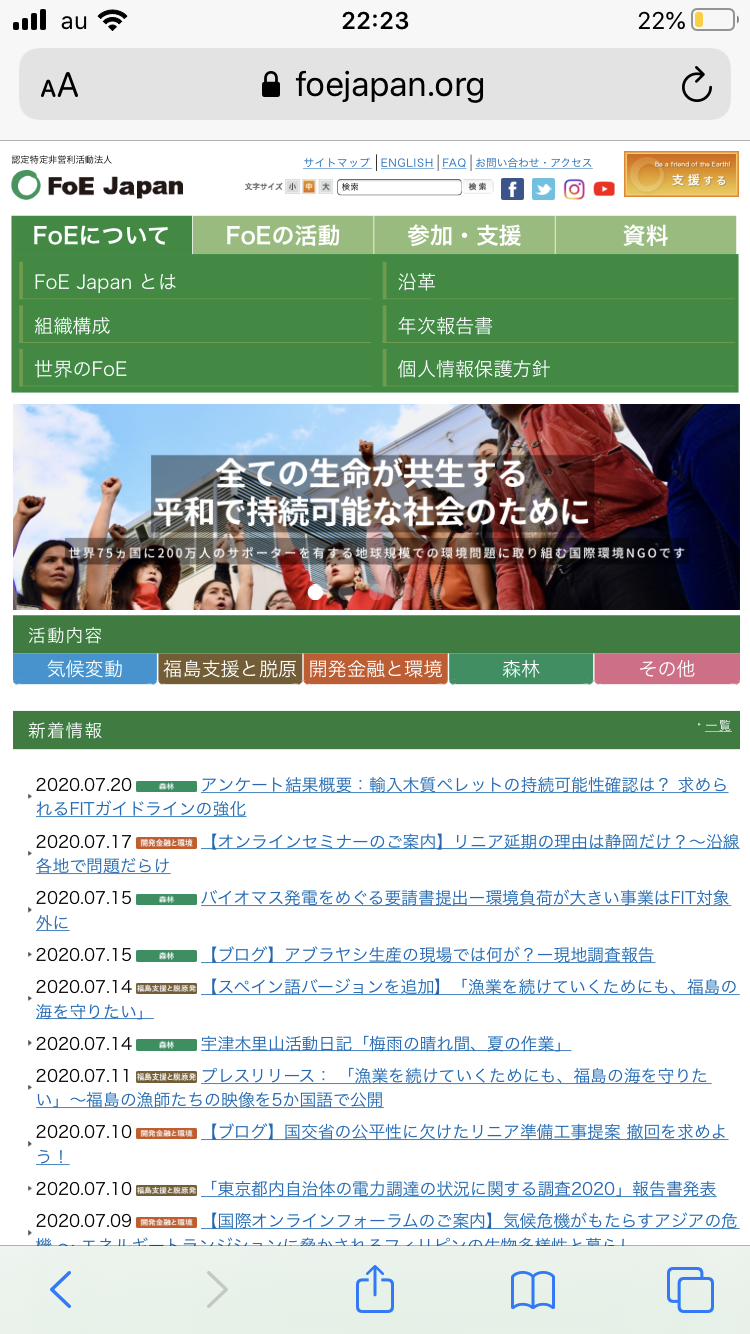This screenshot has height=1334, width=750.
Task: Open the YouTube icon link
Action: 604,189
